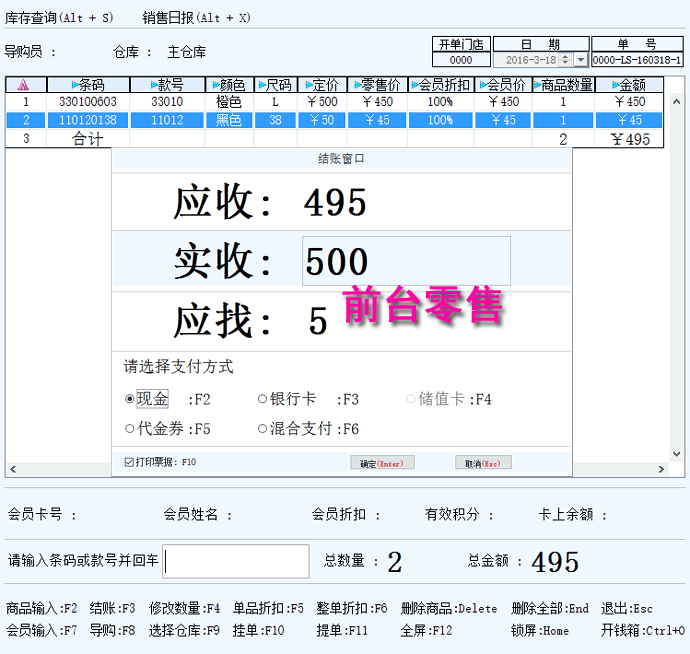Select 现金 payment radio button
The image size is (690, 654).
[129, 399]
